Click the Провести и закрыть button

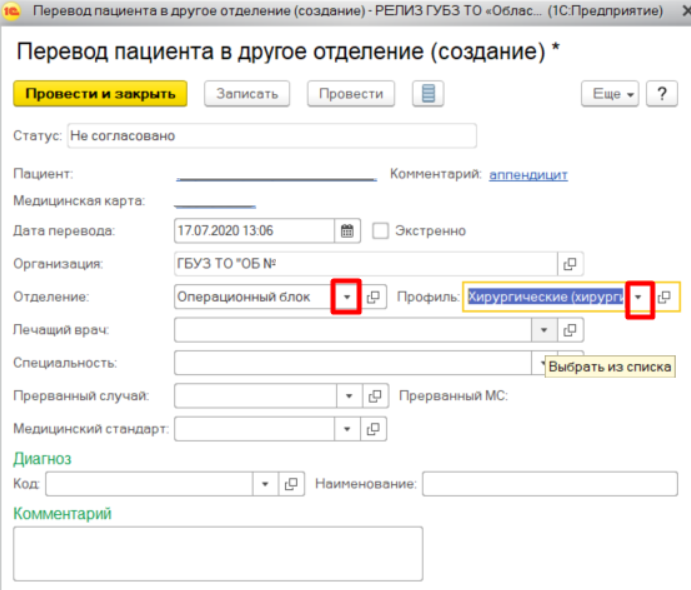100,94
